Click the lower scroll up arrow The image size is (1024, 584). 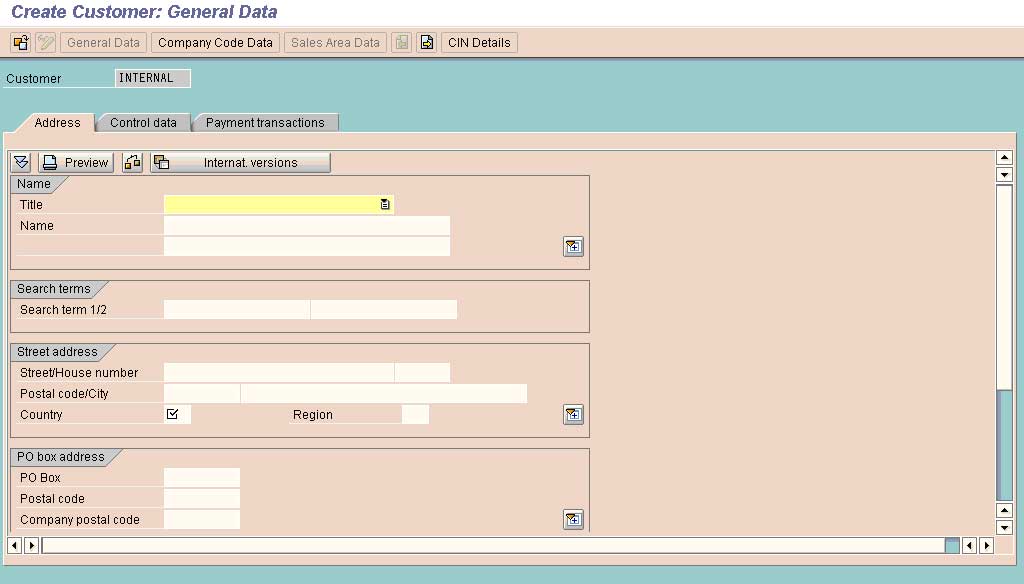(x=1004, y=510)
